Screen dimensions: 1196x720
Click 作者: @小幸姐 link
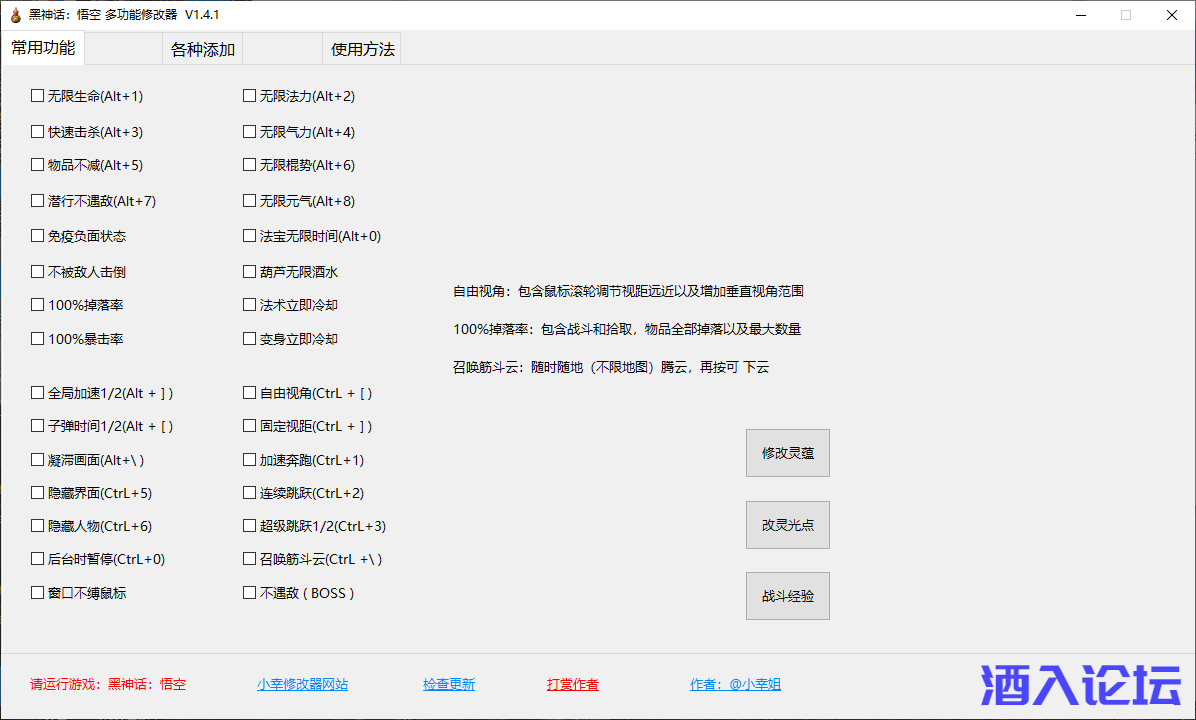tap(735, 684)
